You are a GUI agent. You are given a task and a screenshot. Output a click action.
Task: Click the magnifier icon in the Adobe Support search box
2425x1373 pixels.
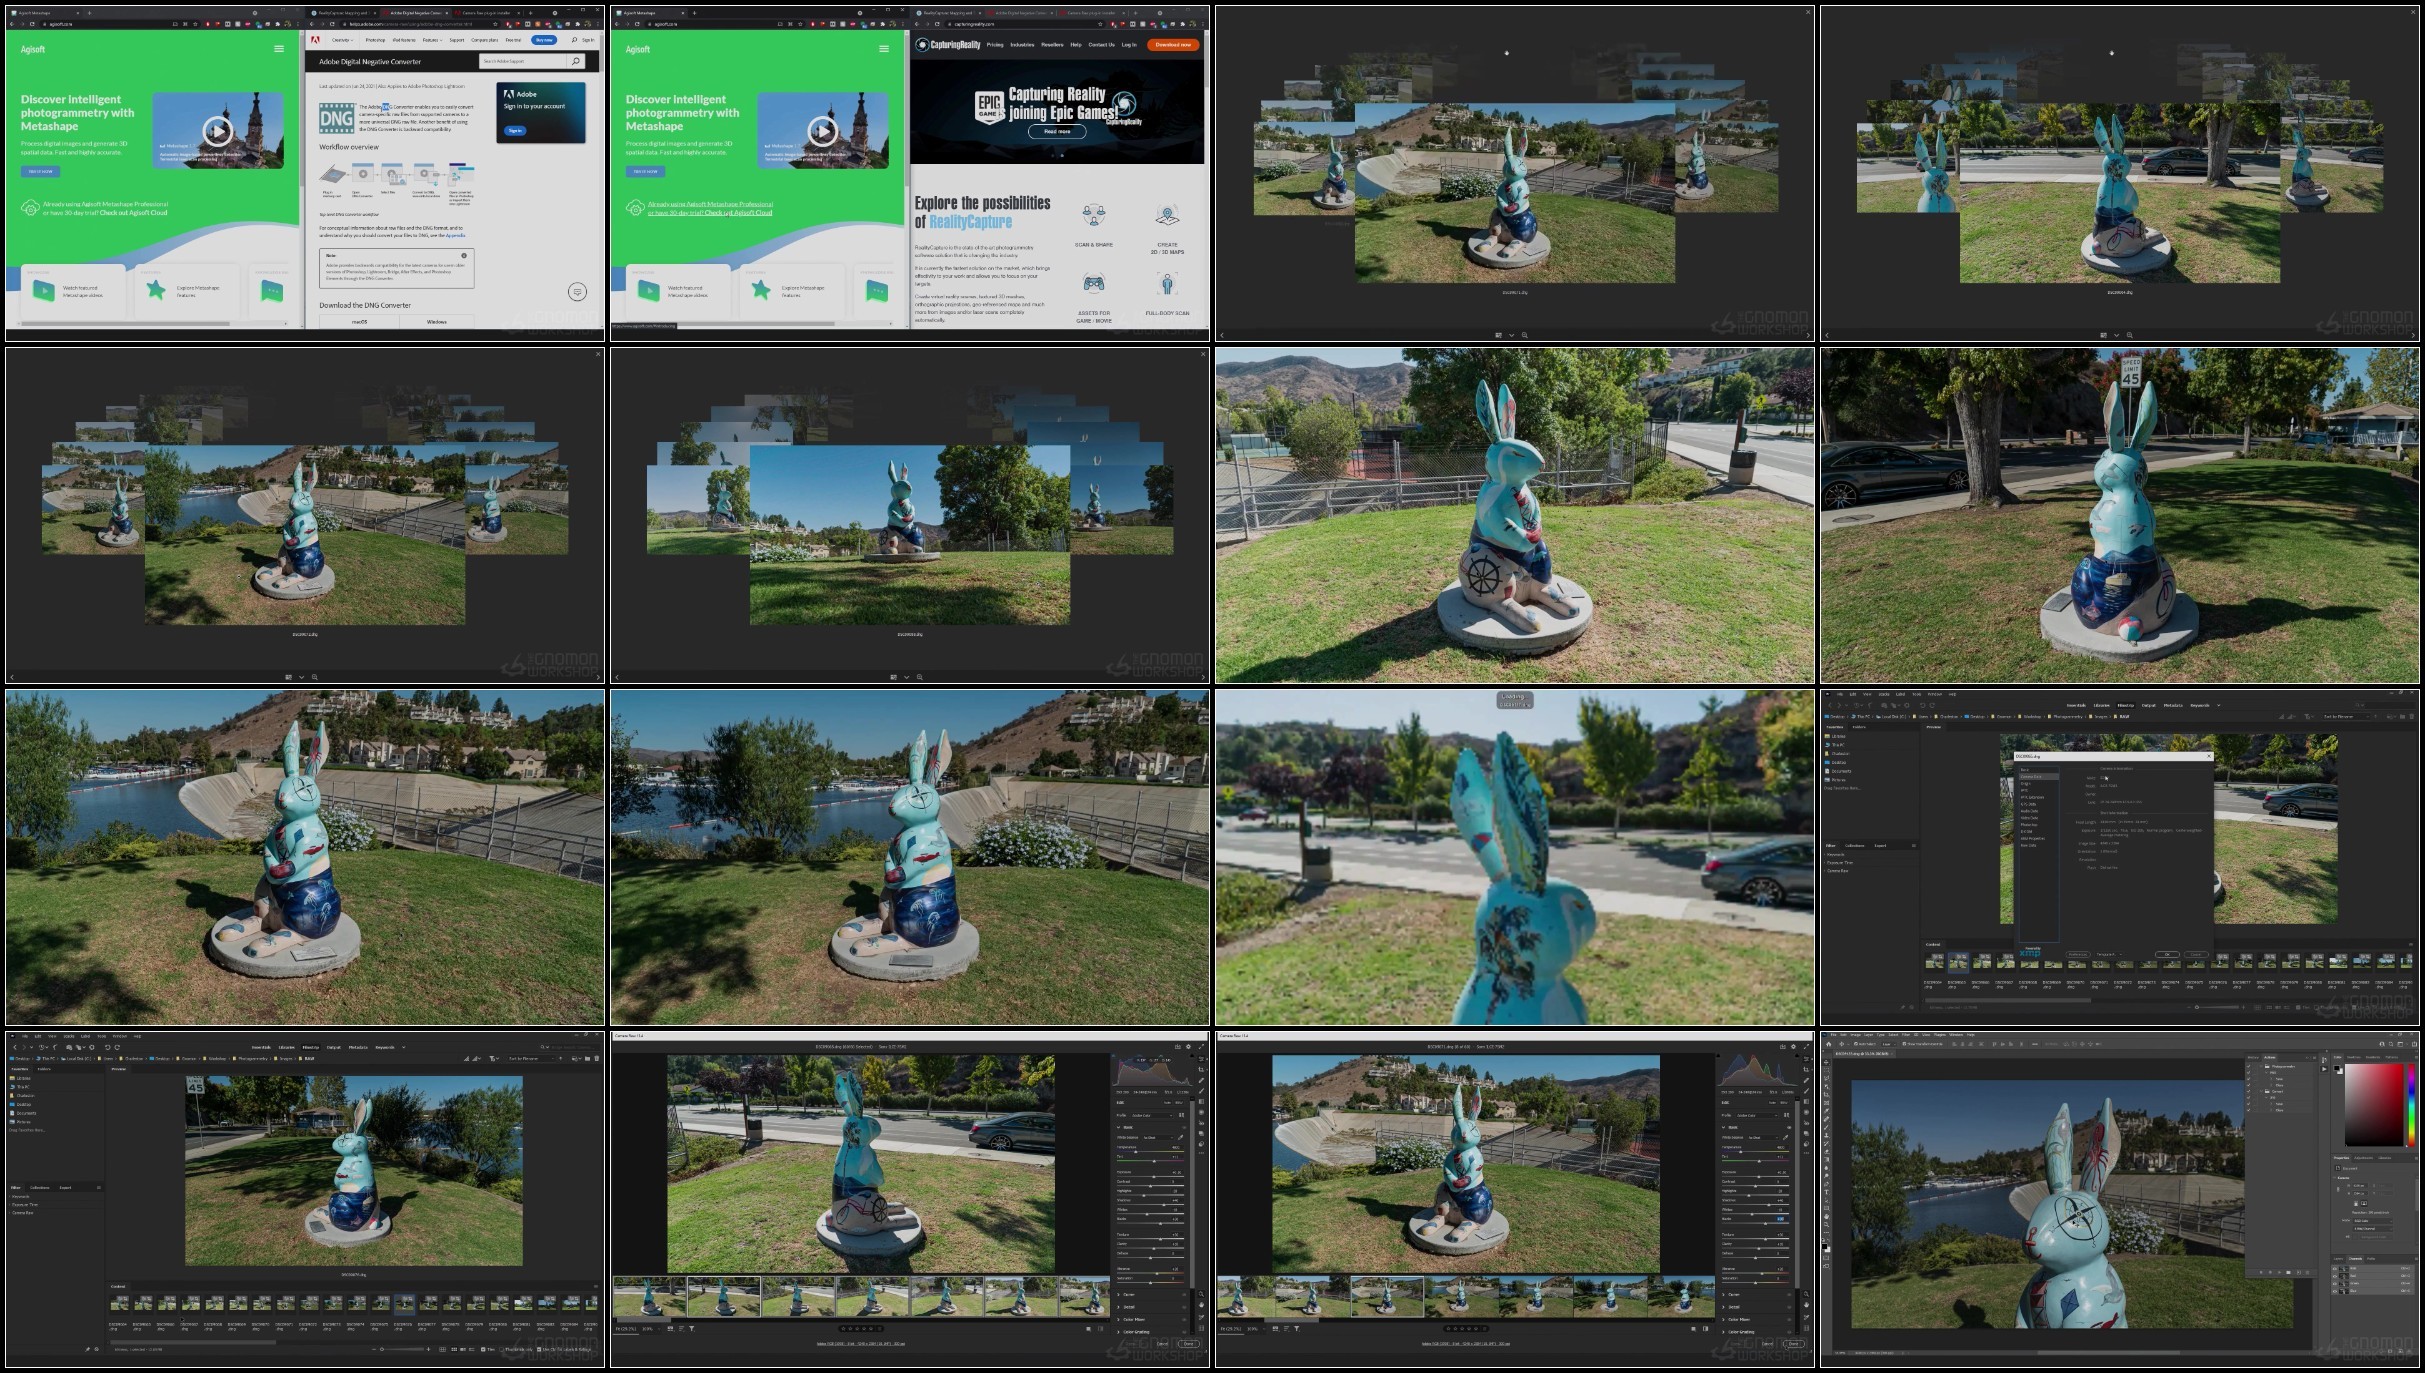pos(576,61)
